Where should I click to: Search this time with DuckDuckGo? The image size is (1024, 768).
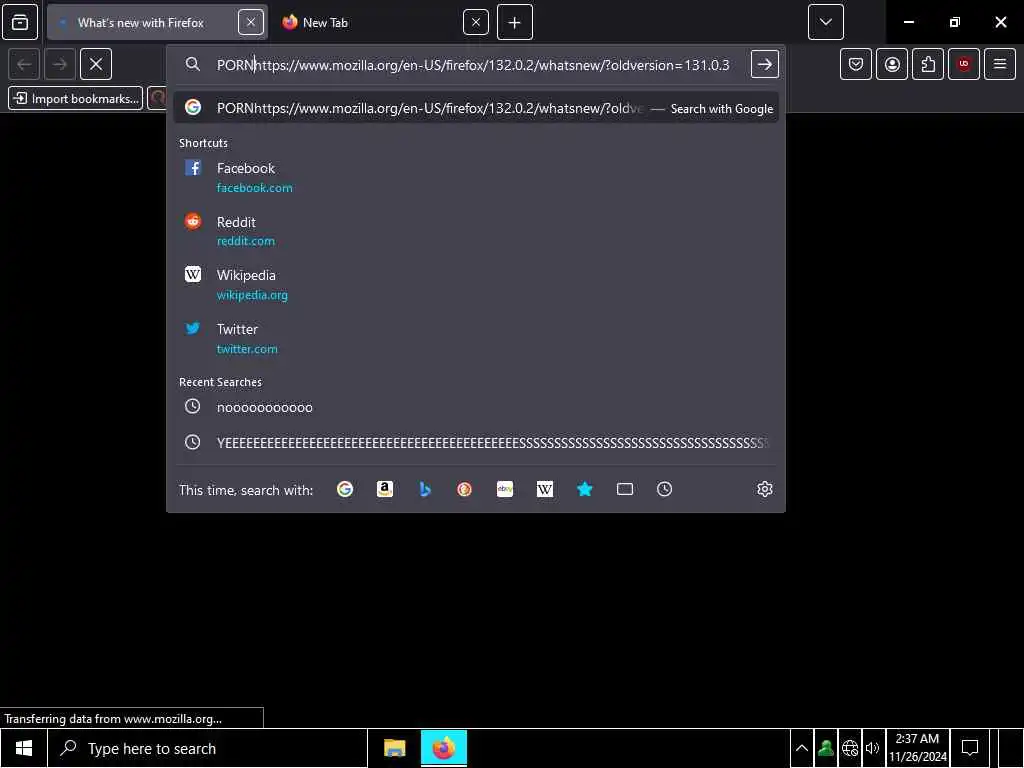(x=464, y=489)
